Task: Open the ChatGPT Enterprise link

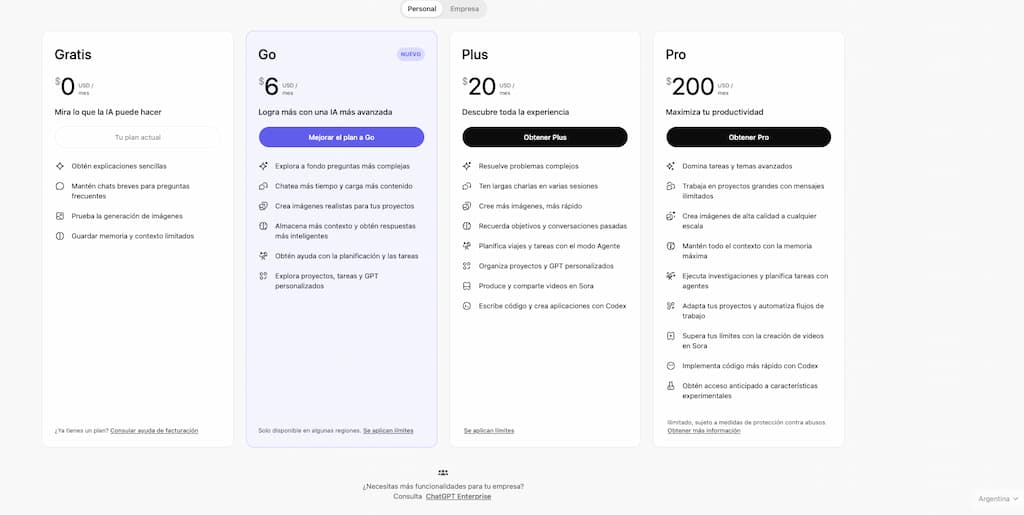Action: pos(458,496)
